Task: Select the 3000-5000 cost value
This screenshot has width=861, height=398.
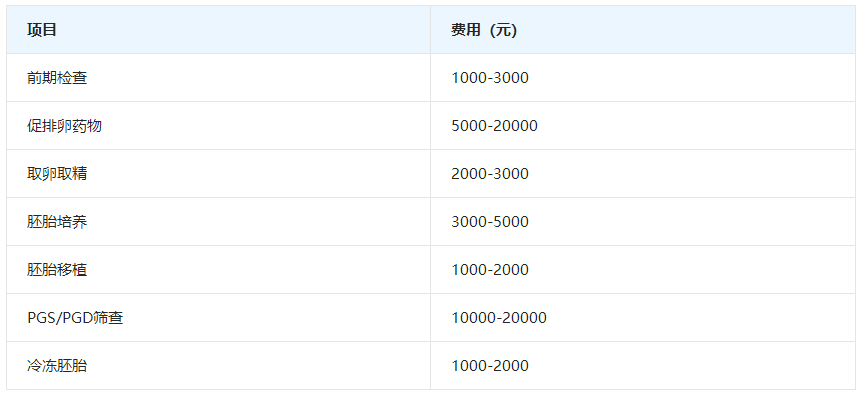Action: point(490,222)
